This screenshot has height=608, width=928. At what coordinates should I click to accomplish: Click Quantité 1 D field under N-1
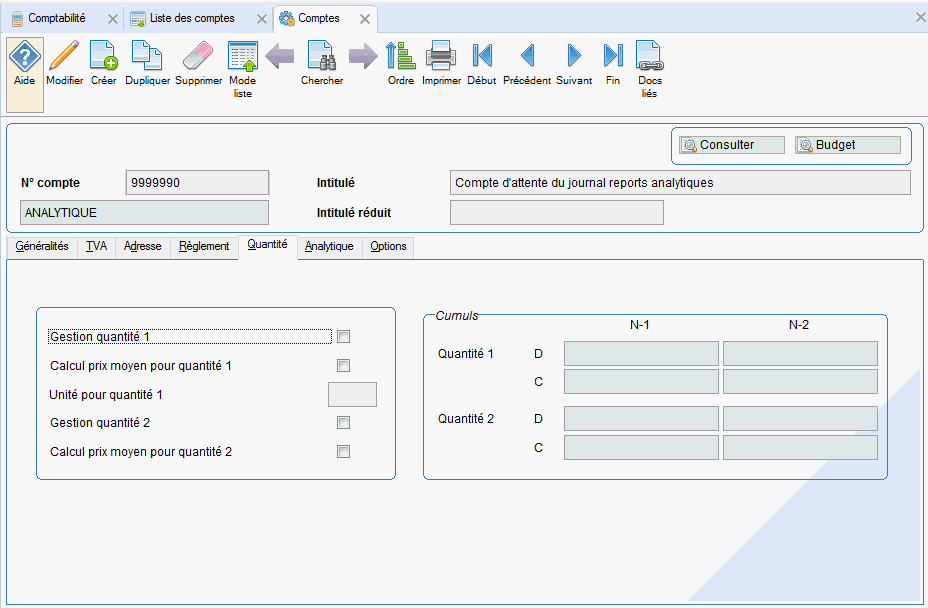pos(641,353)
